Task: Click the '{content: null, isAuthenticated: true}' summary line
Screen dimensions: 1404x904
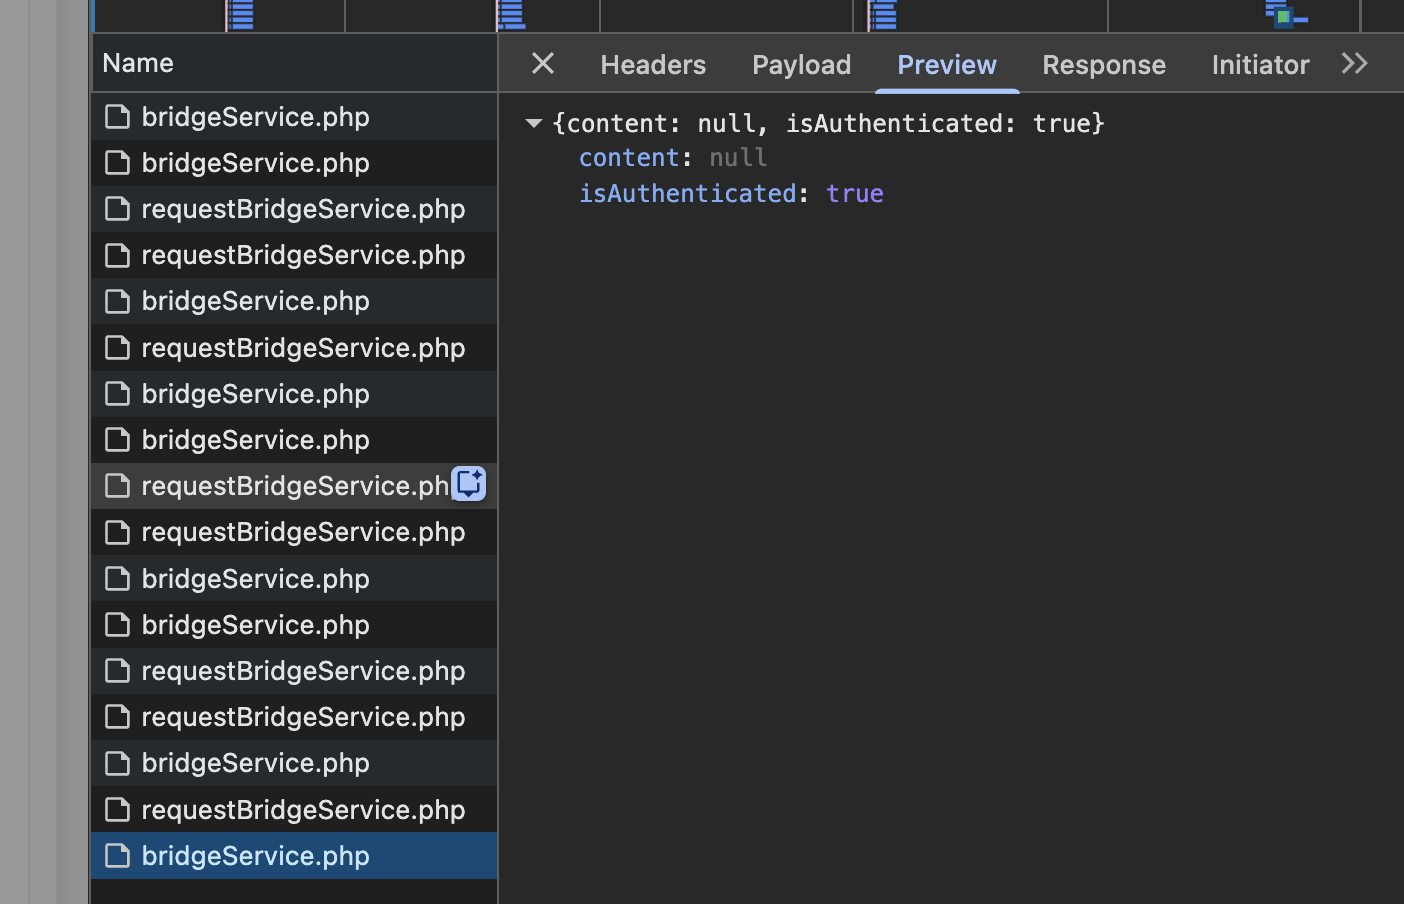Action: (828, 123)
